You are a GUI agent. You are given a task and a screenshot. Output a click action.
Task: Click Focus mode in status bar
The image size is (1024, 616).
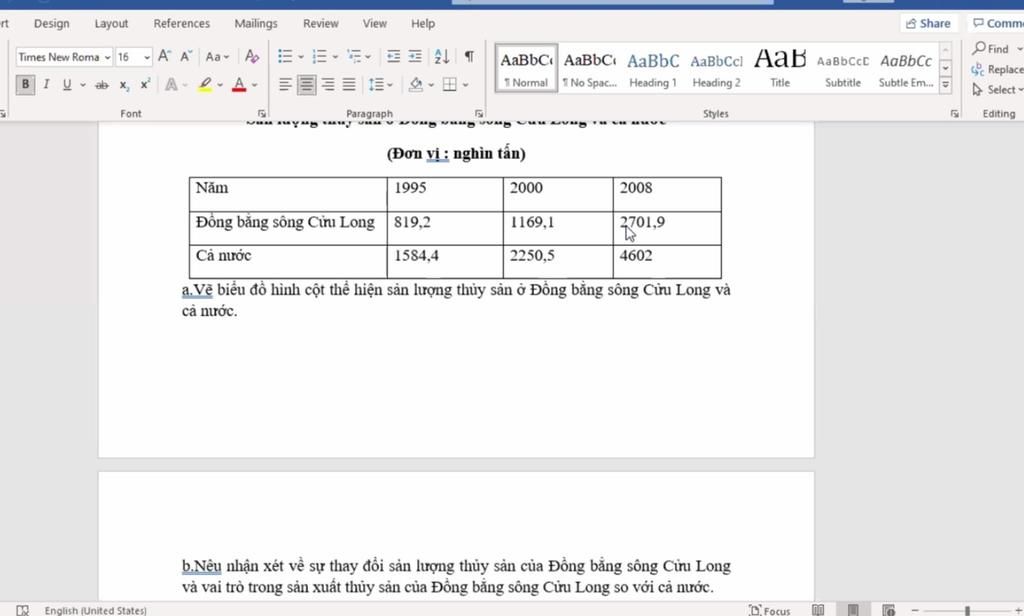[x=770, y=610]
